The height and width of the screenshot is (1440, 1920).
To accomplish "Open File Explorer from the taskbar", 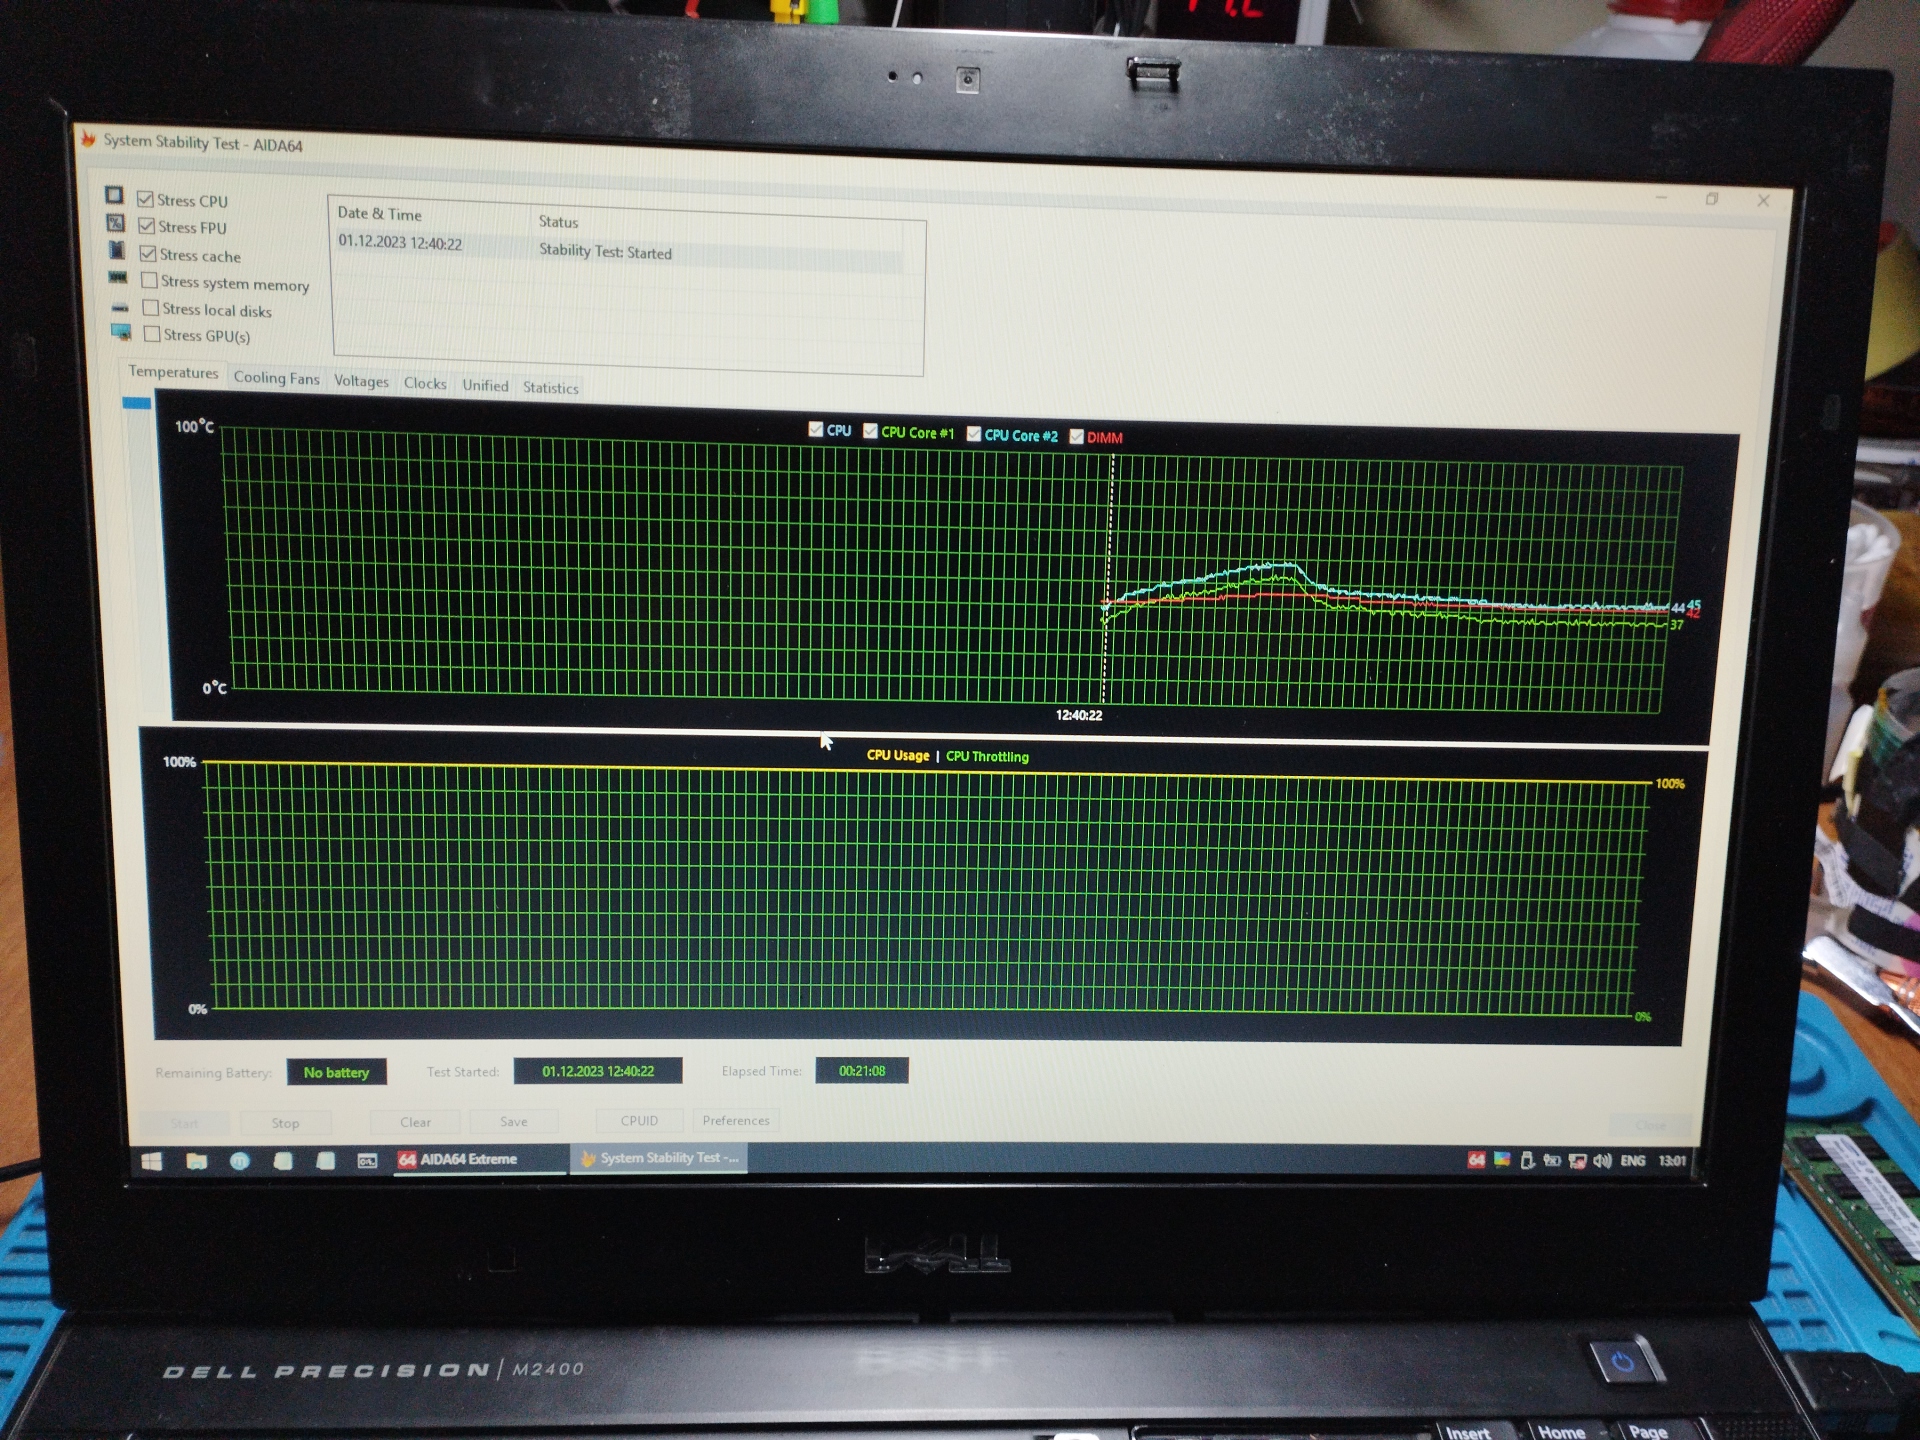I will (196, 1161).
